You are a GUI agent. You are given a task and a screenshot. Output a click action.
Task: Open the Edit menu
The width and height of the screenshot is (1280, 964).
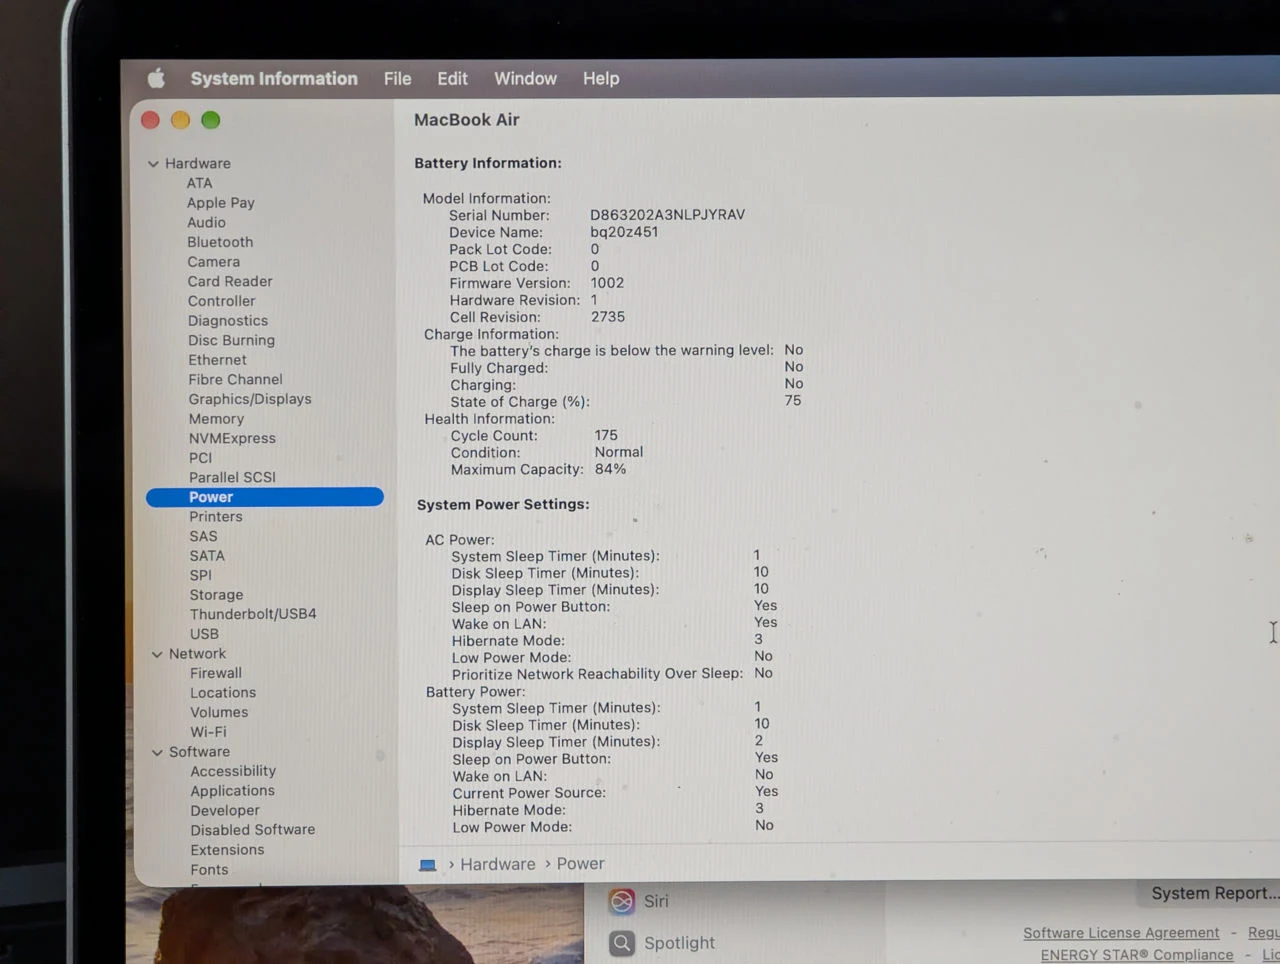point(452,78)
